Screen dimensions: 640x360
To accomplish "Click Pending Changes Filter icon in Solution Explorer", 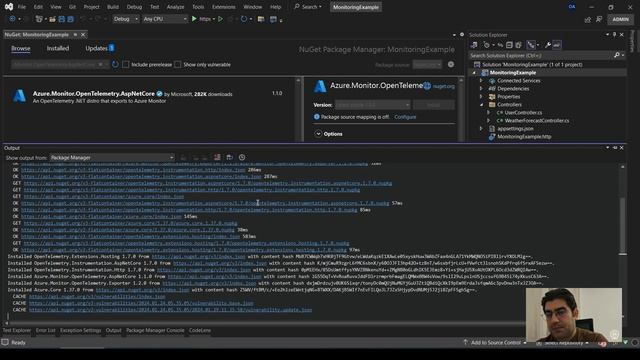I will click(487, 45).
